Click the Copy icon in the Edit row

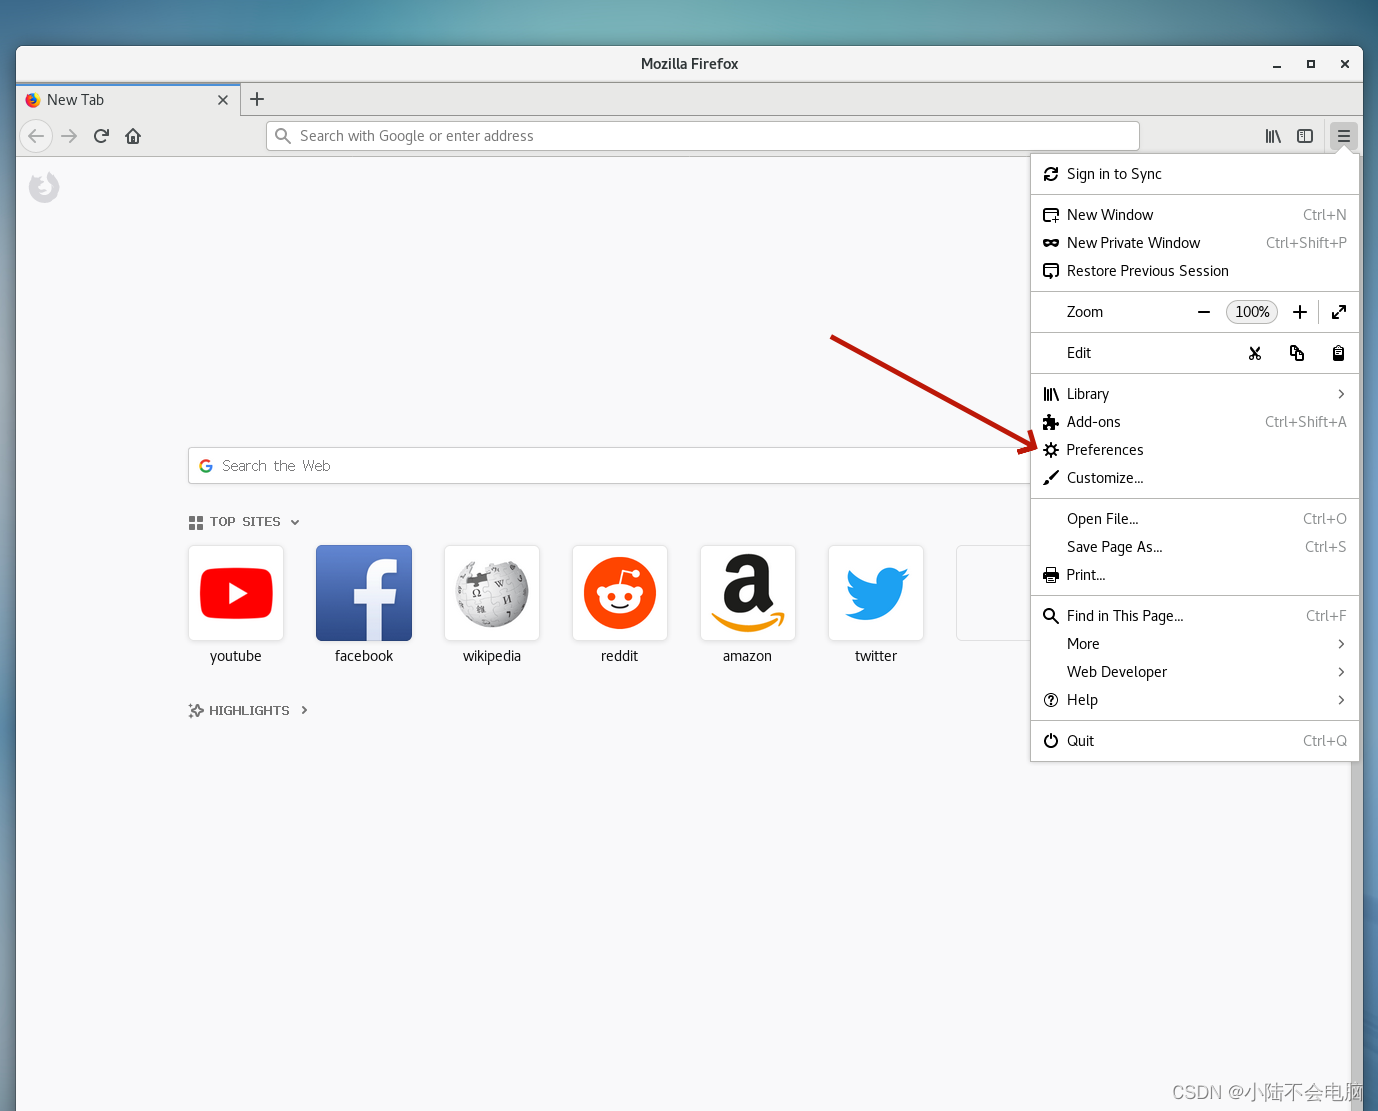(1297, 353)
